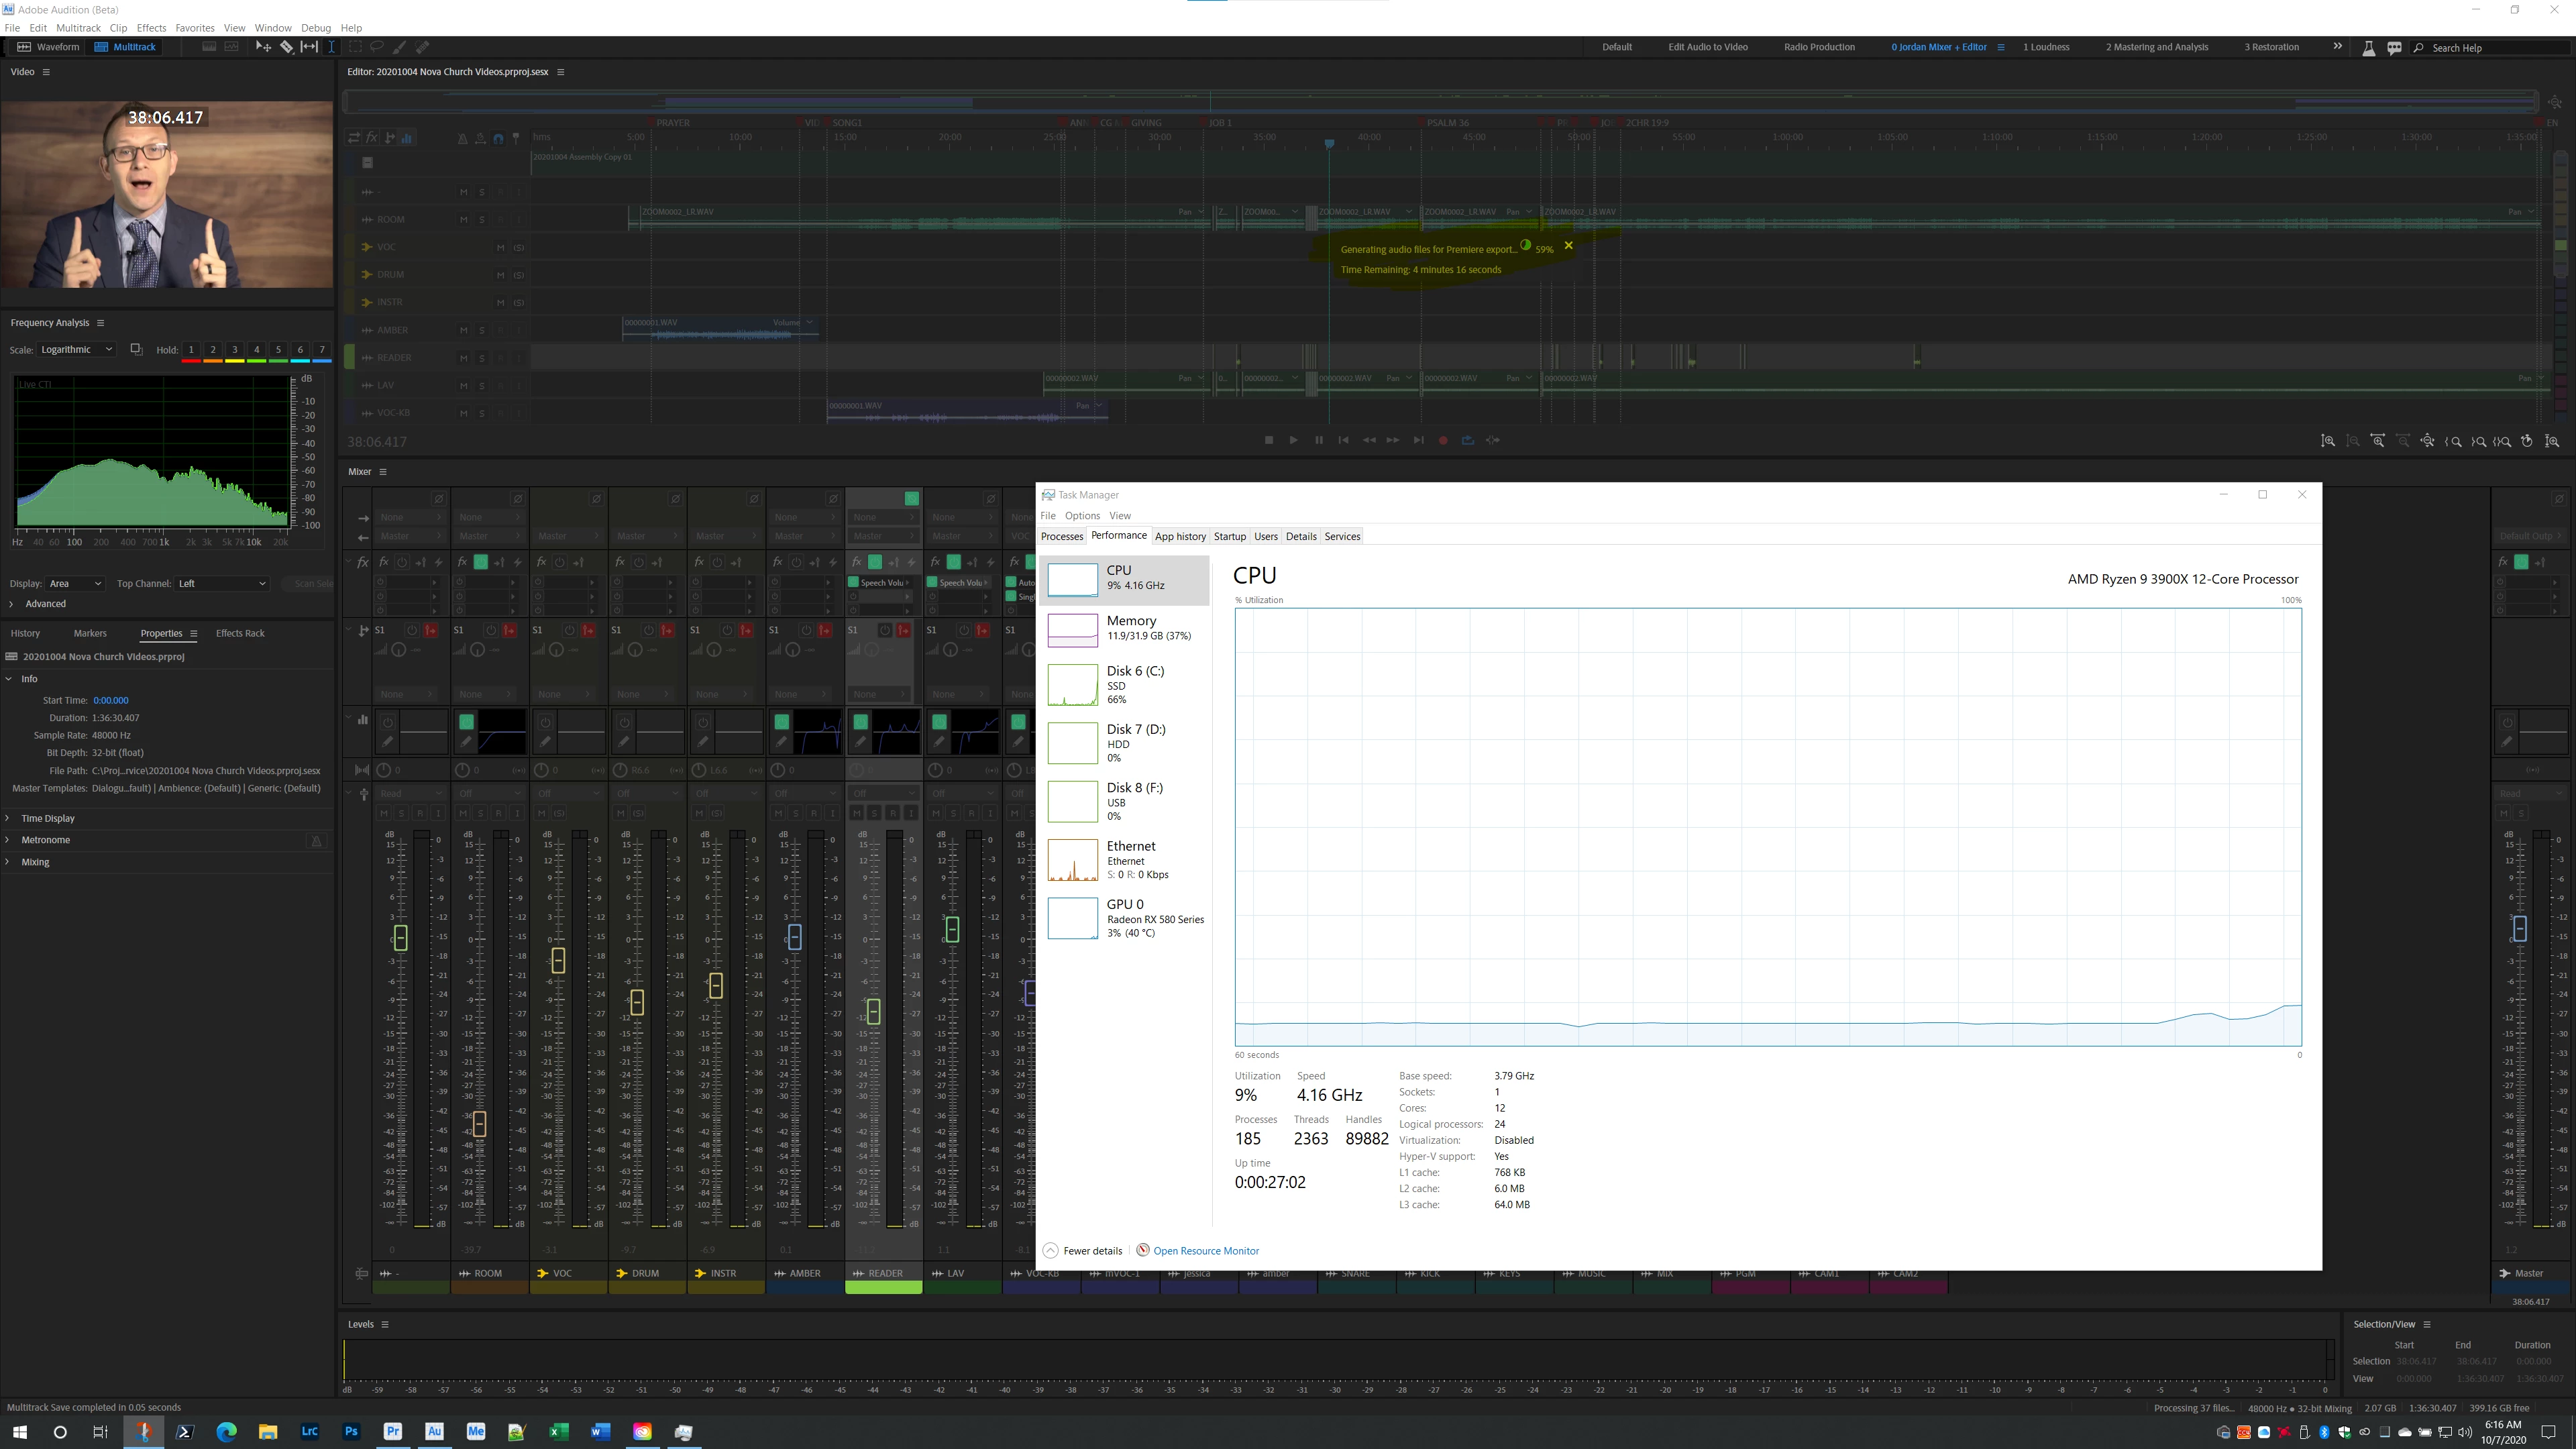2576x1449 pixels.
Task: Click Open Resource Monitor link
Action: (x=1205, y=1251)
